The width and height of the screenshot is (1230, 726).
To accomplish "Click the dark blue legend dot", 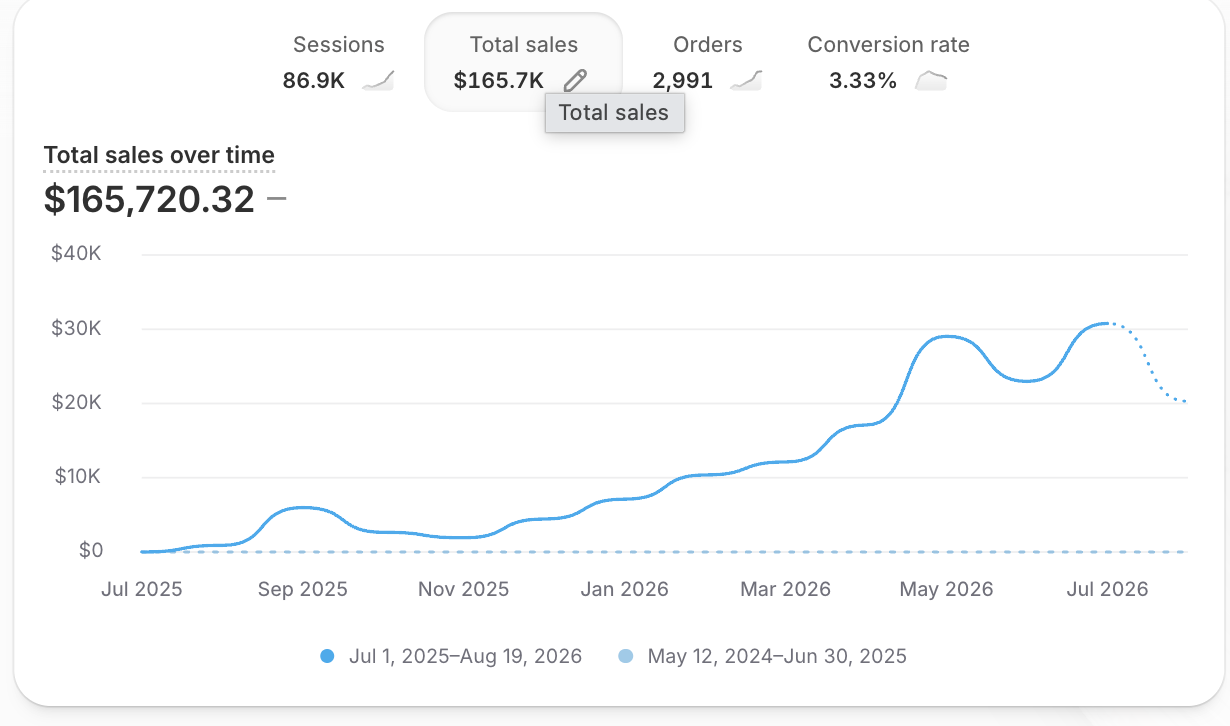I will click(327, 657).
